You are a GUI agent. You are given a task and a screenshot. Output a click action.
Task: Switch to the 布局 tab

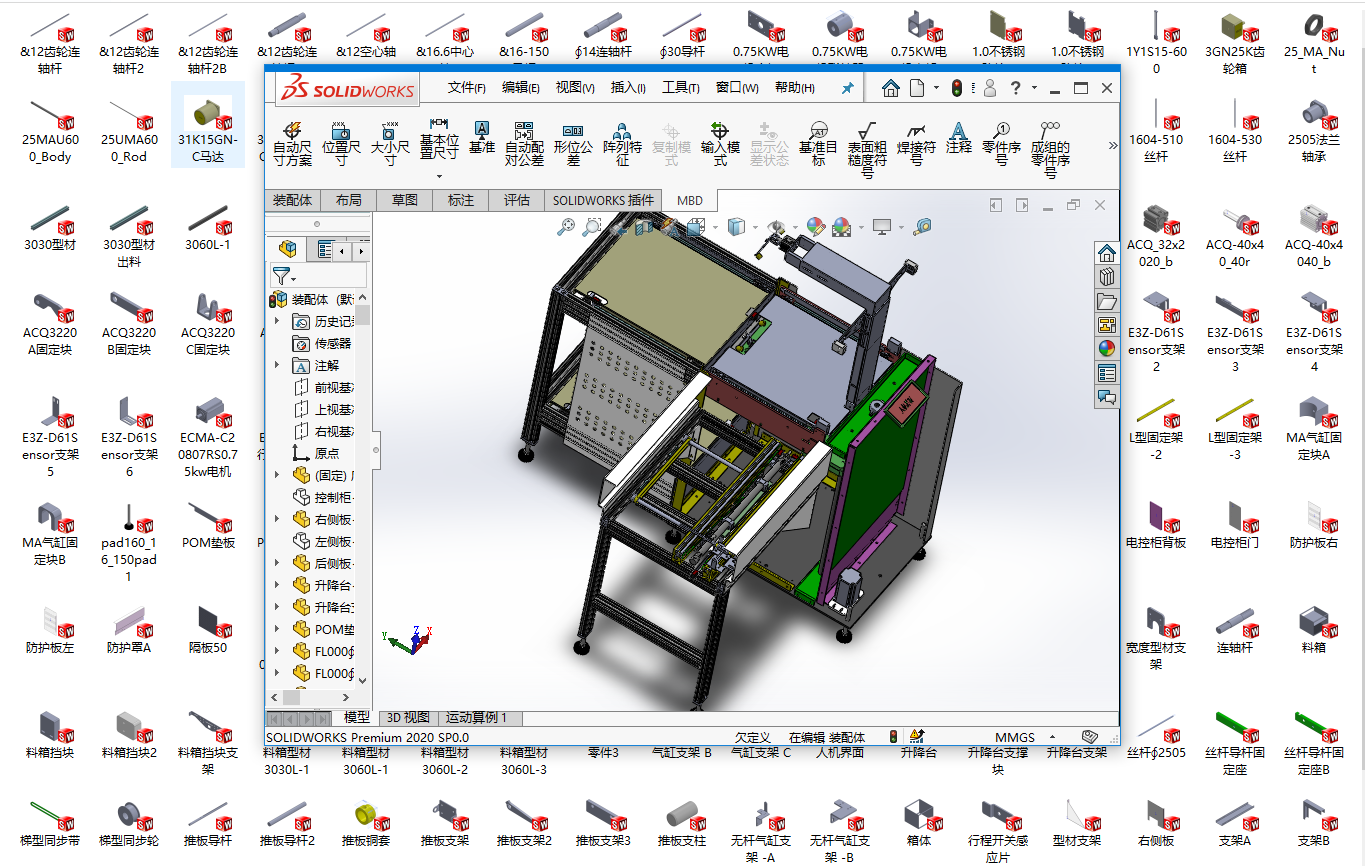point(349,200)
